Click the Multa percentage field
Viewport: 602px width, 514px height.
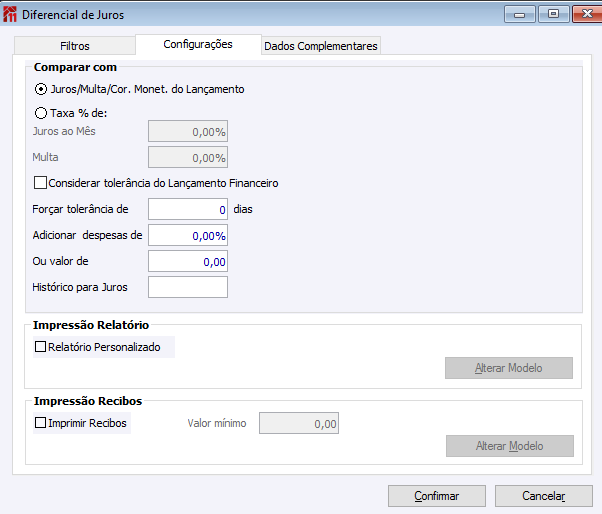tap(188, 157)
